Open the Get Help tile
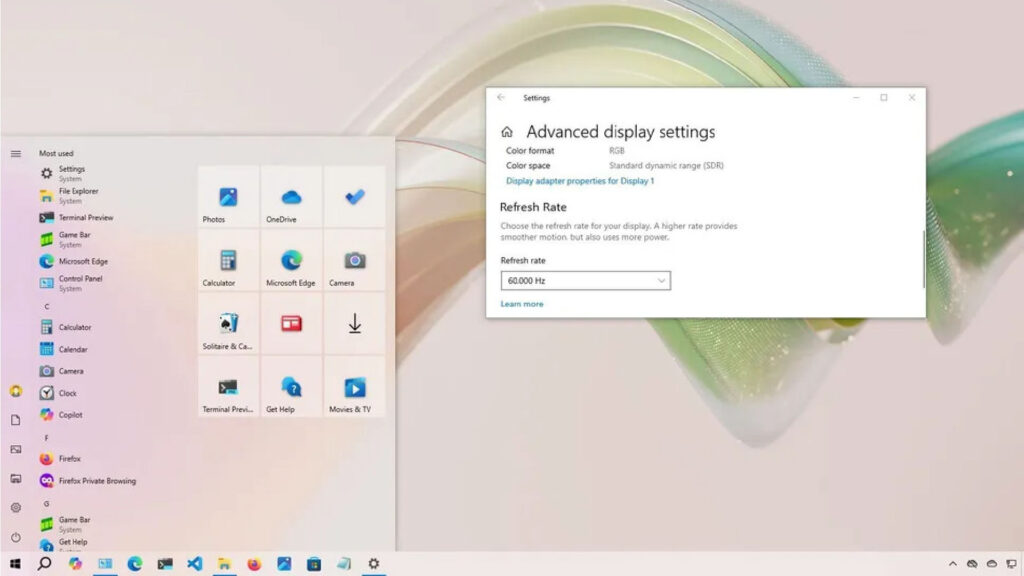 [x=291, y=389]
